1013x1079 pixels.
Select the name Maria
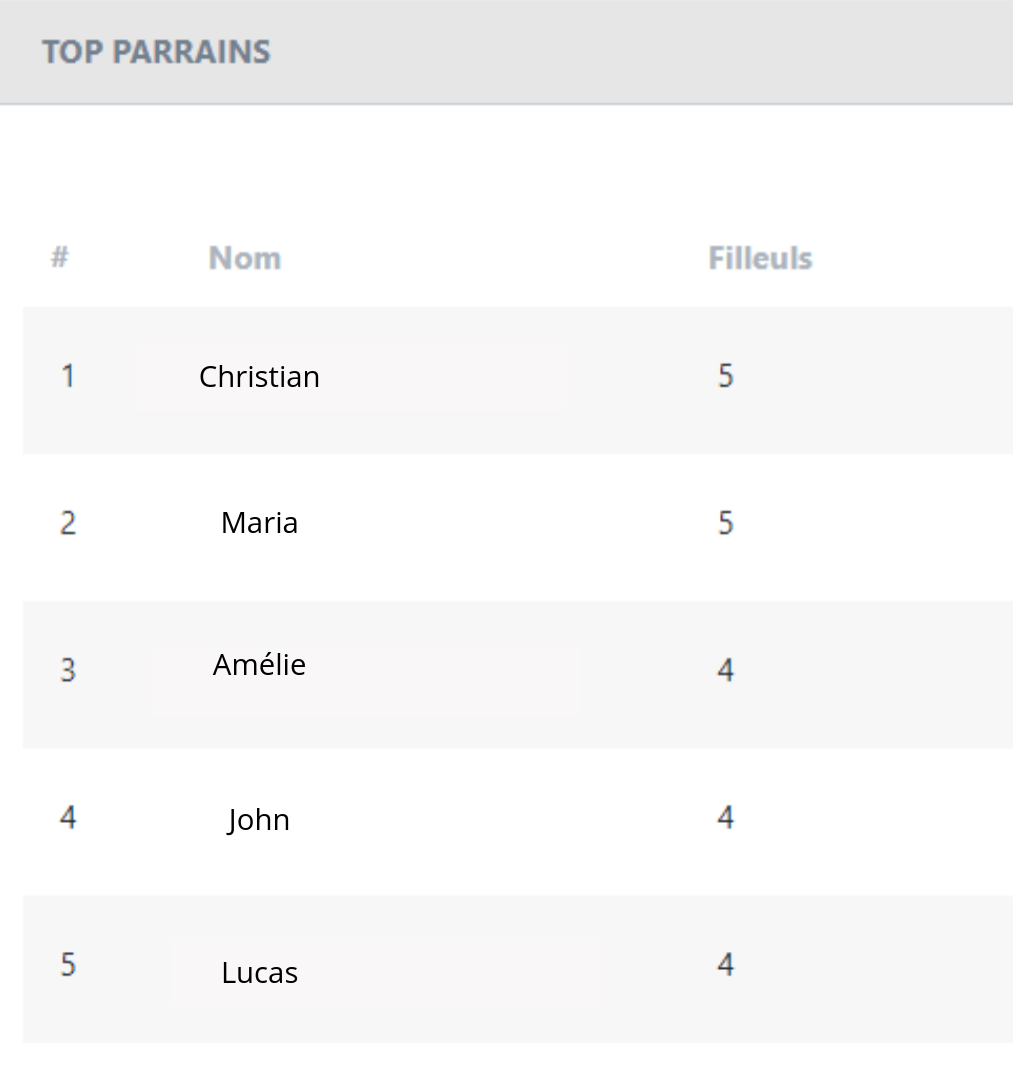(259, 523)
